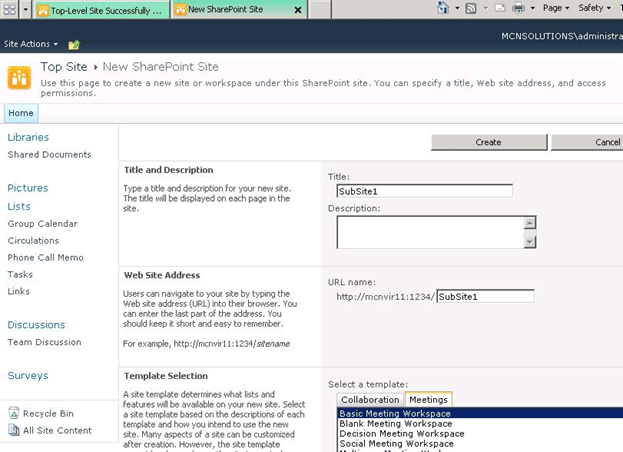
Task: Select the 'New SharePoint Site' browser tab
Action: 225,10
